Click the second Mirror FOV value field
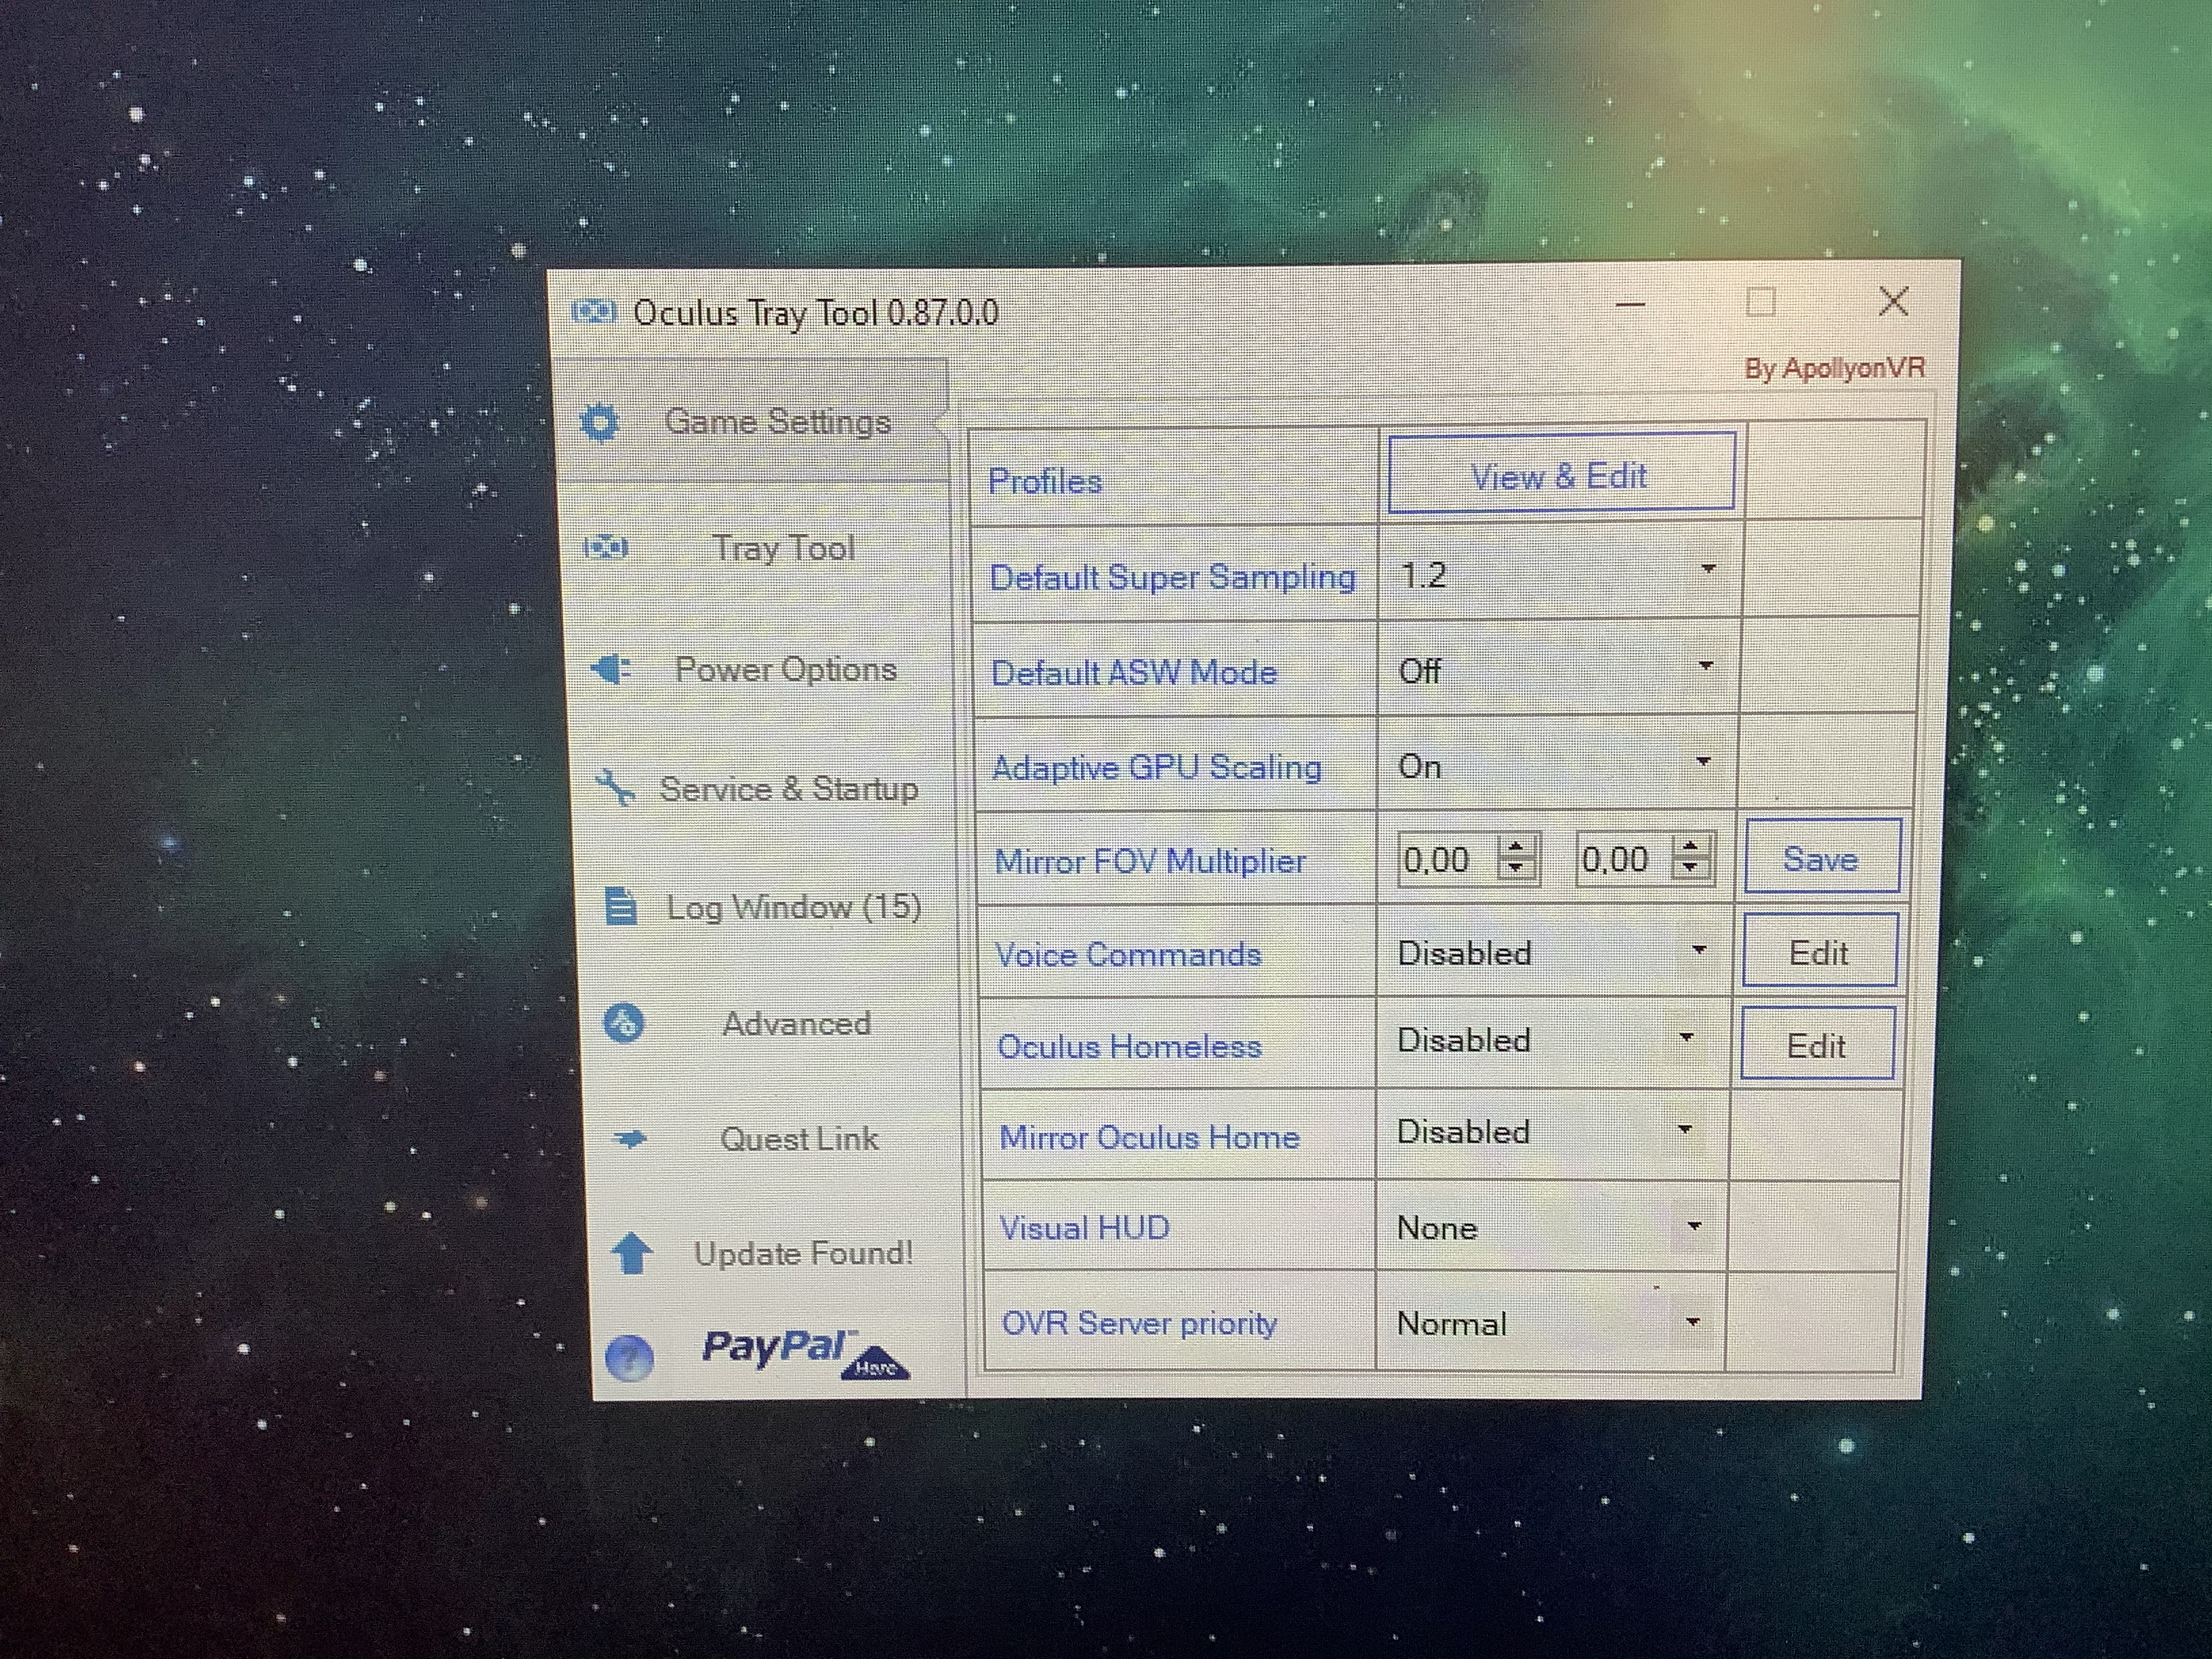2212x1659 pixels. pos(1624,858)
